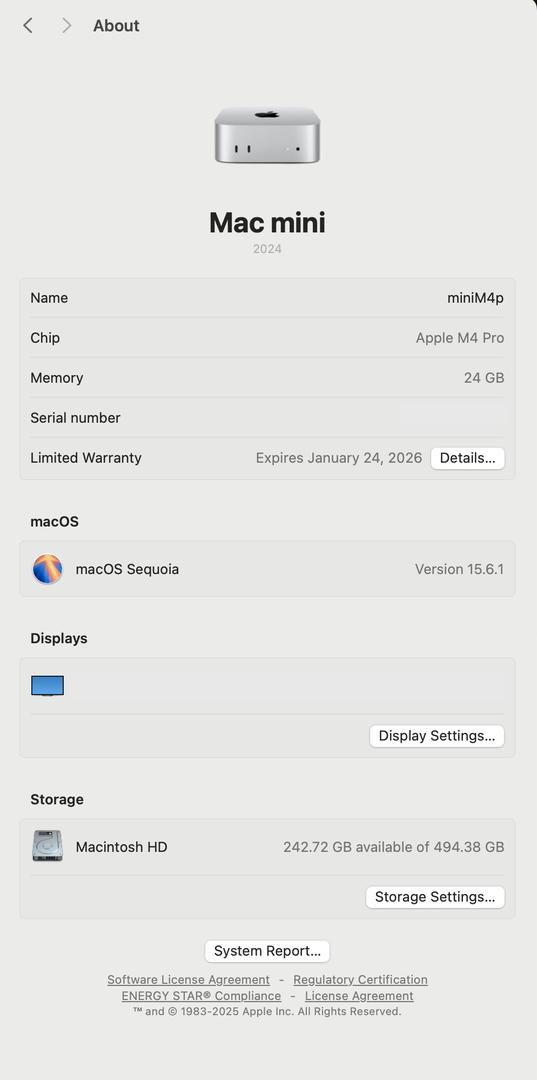537x1080 pixels.
Task: Open the License Agreement link
Action: [359, 996]
